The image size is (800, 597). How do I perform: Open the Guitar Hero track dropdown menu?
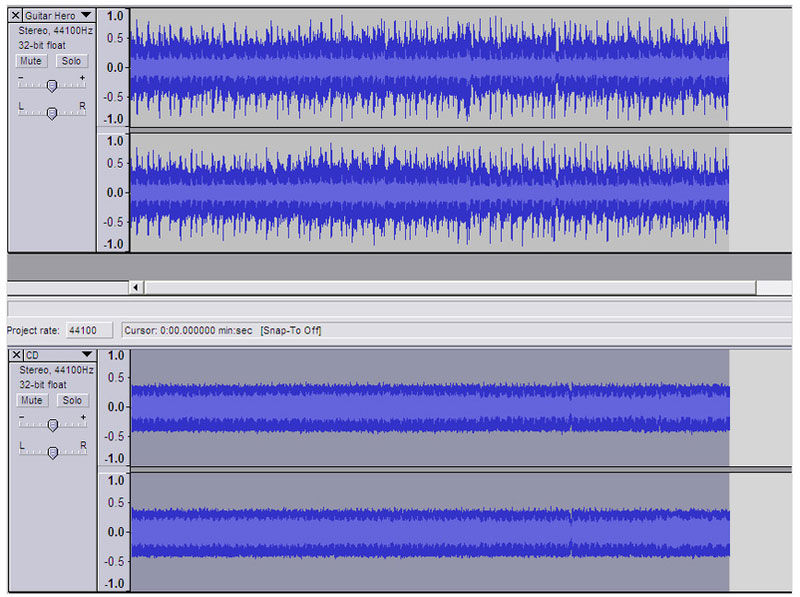coord(86,15)
